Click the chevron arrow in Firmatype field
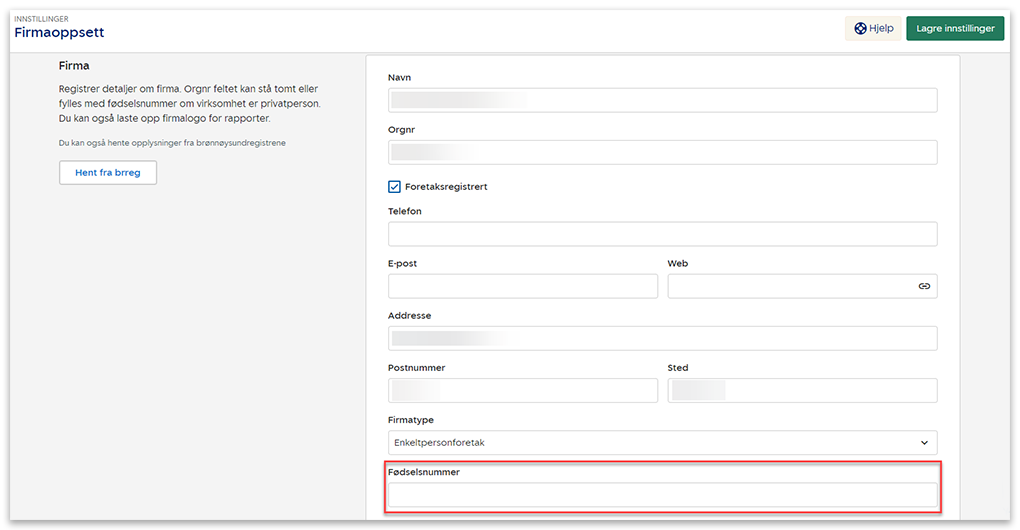 click(924, 442)
